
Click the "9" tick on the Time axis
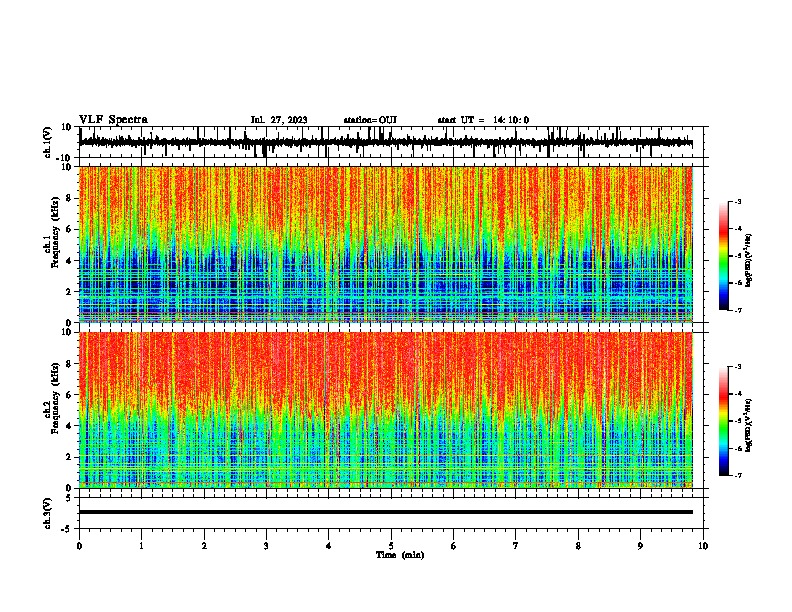640,546
